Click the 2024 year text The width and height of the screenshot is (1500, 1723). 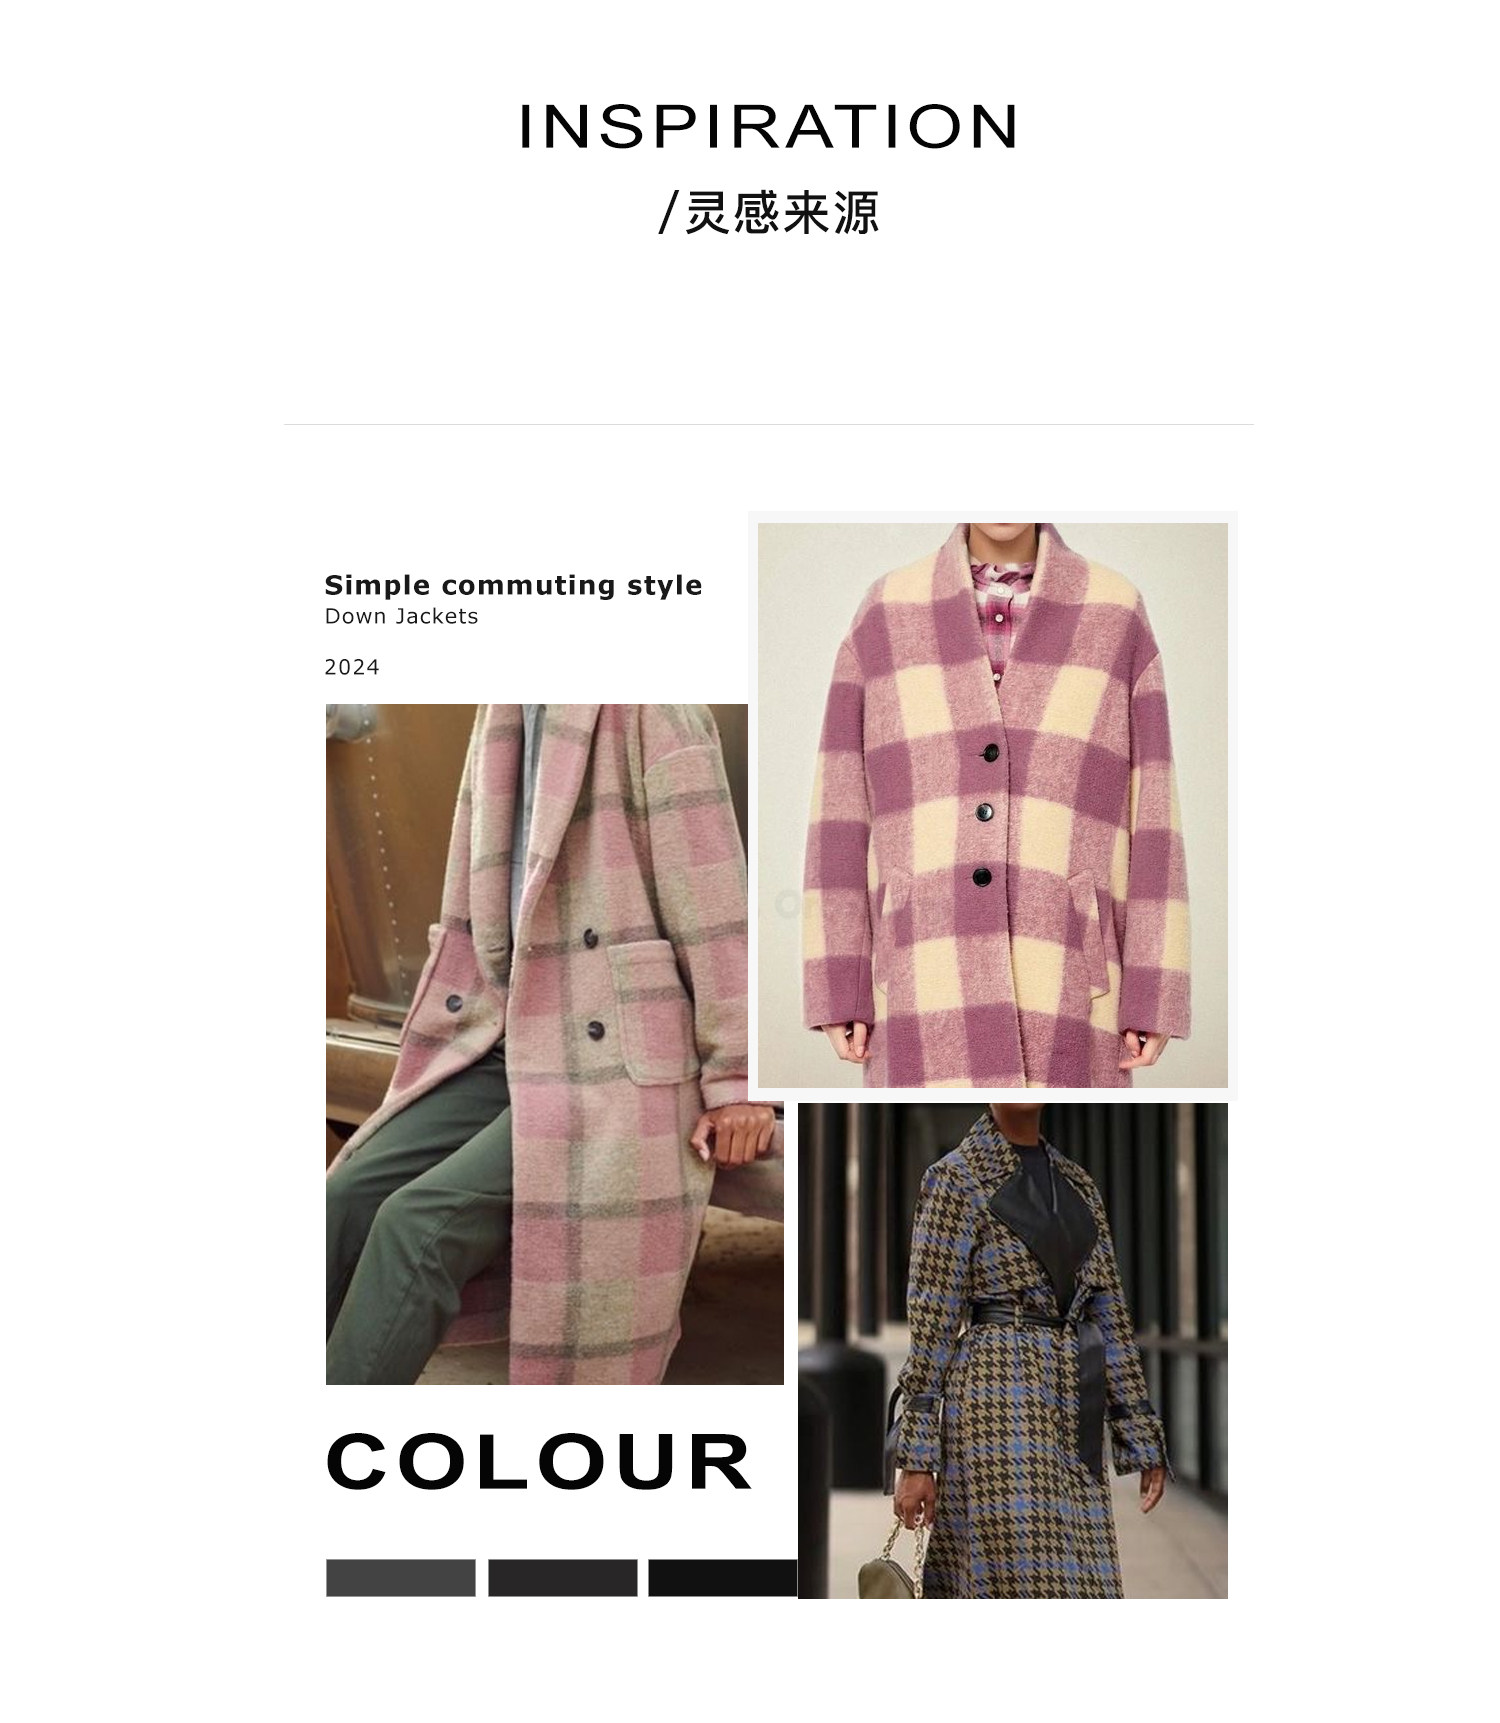pyautogui.click(x=352, y=667)
